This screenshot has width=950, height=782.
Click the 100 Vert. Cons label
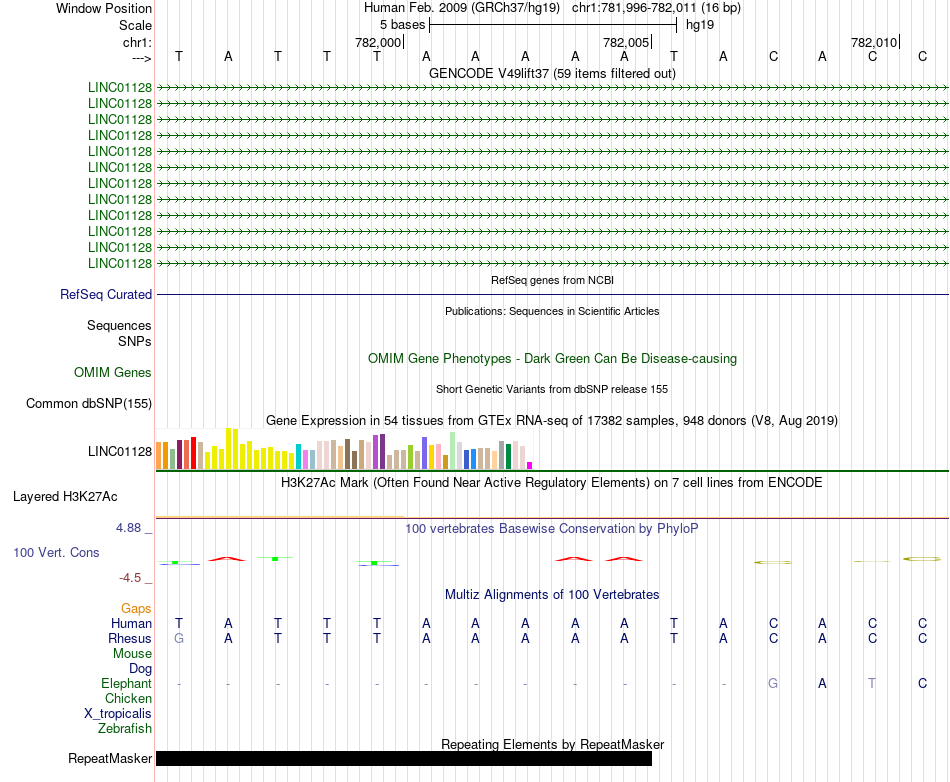56,552
